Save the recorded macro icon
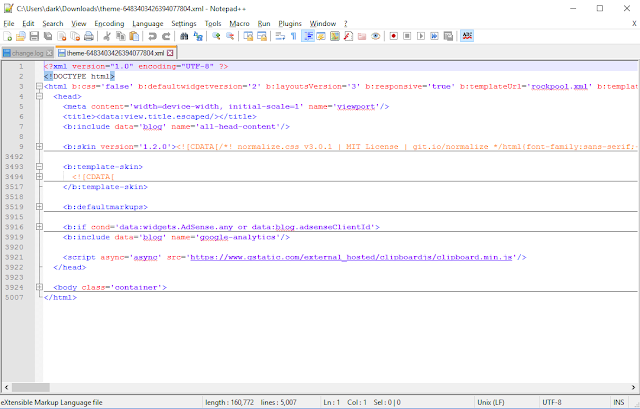 click(448, 36)
